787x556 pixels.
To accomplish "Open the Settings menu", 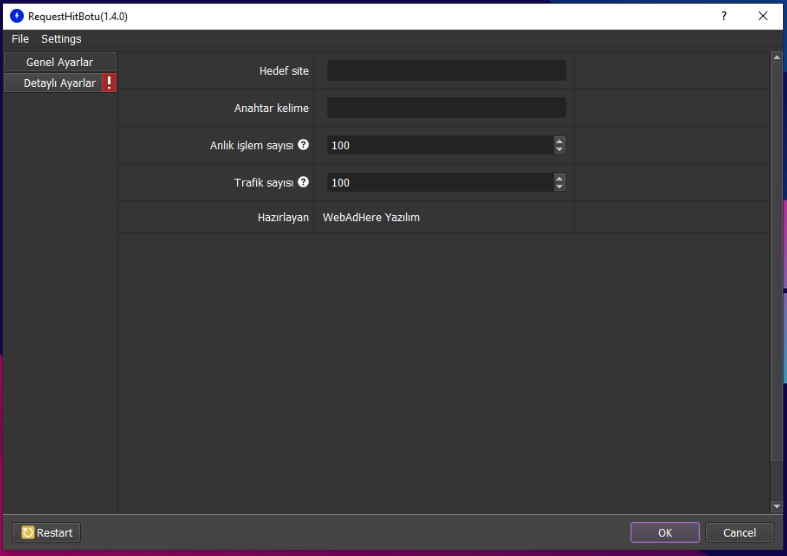I will 61,39.
